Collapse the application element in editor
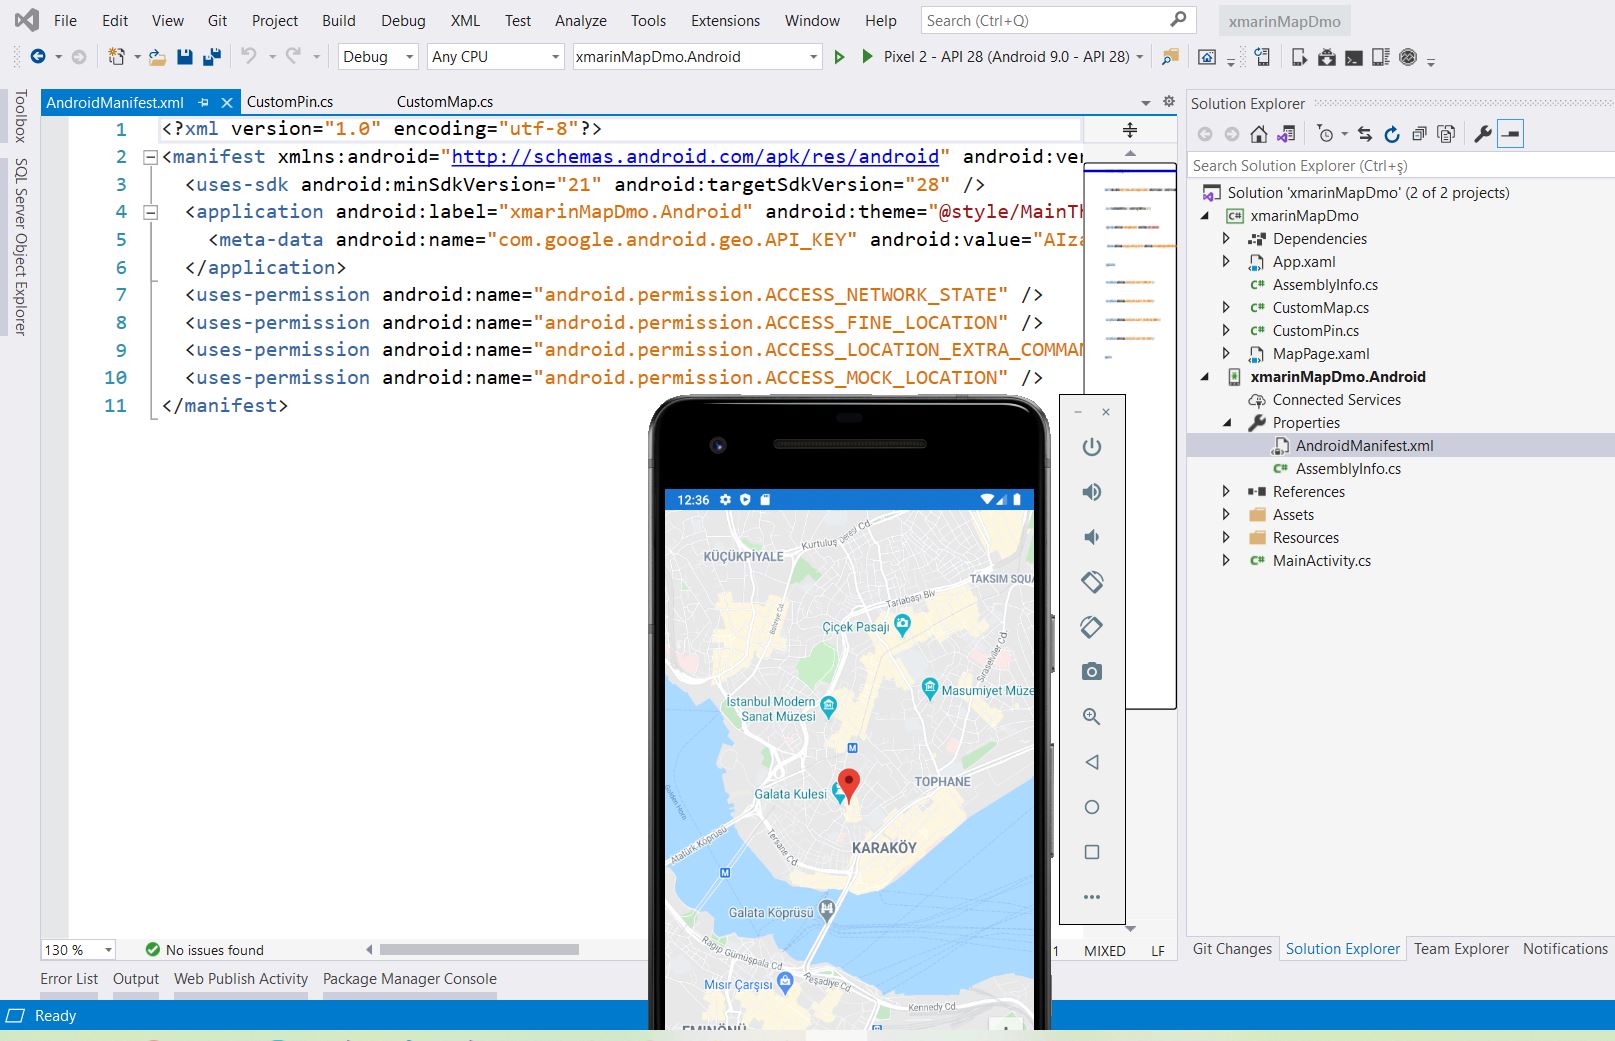 (151, 212)
